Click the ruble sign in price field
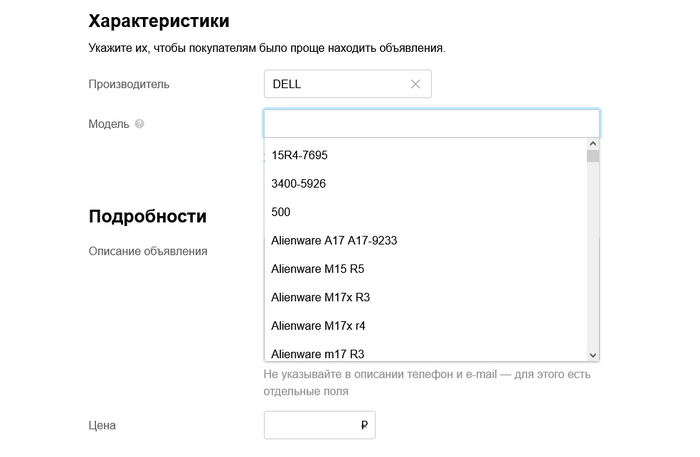This screenshot has height=457, width=700. click(364, 425)
